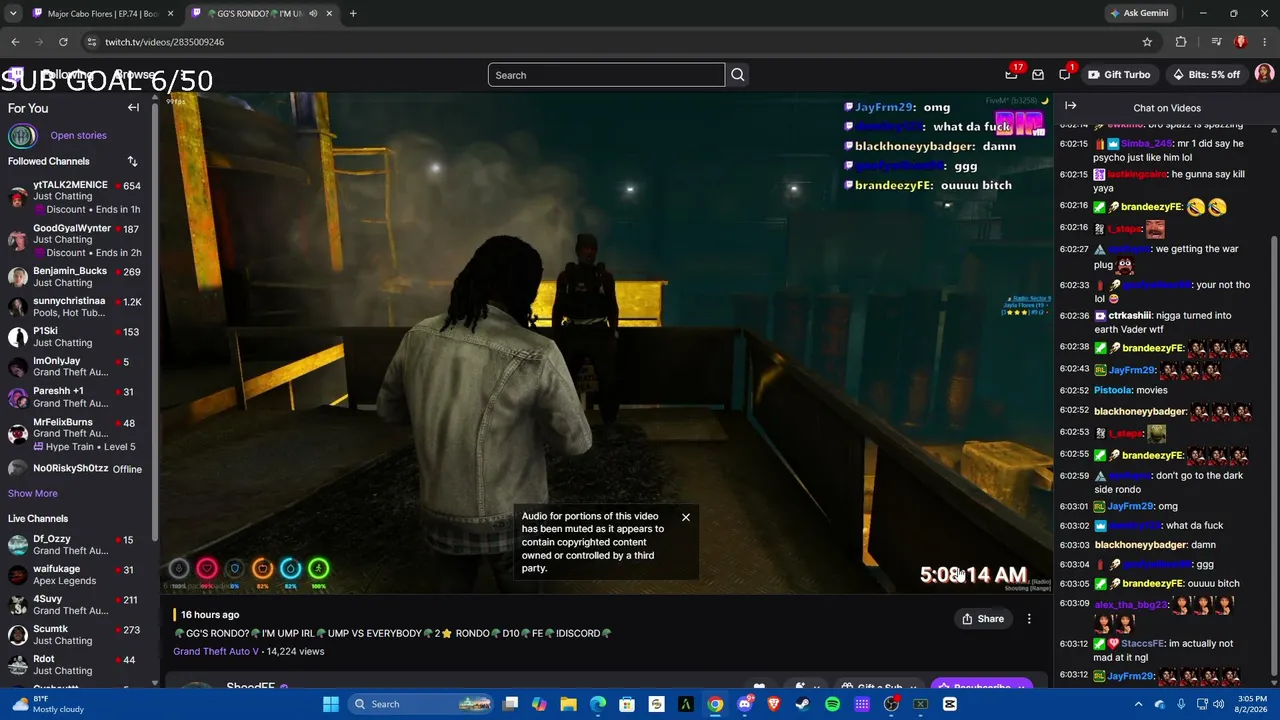Open Brave browser from the taskbar
The width and height of the screenshot is (1280, 720).
(774, 704)
